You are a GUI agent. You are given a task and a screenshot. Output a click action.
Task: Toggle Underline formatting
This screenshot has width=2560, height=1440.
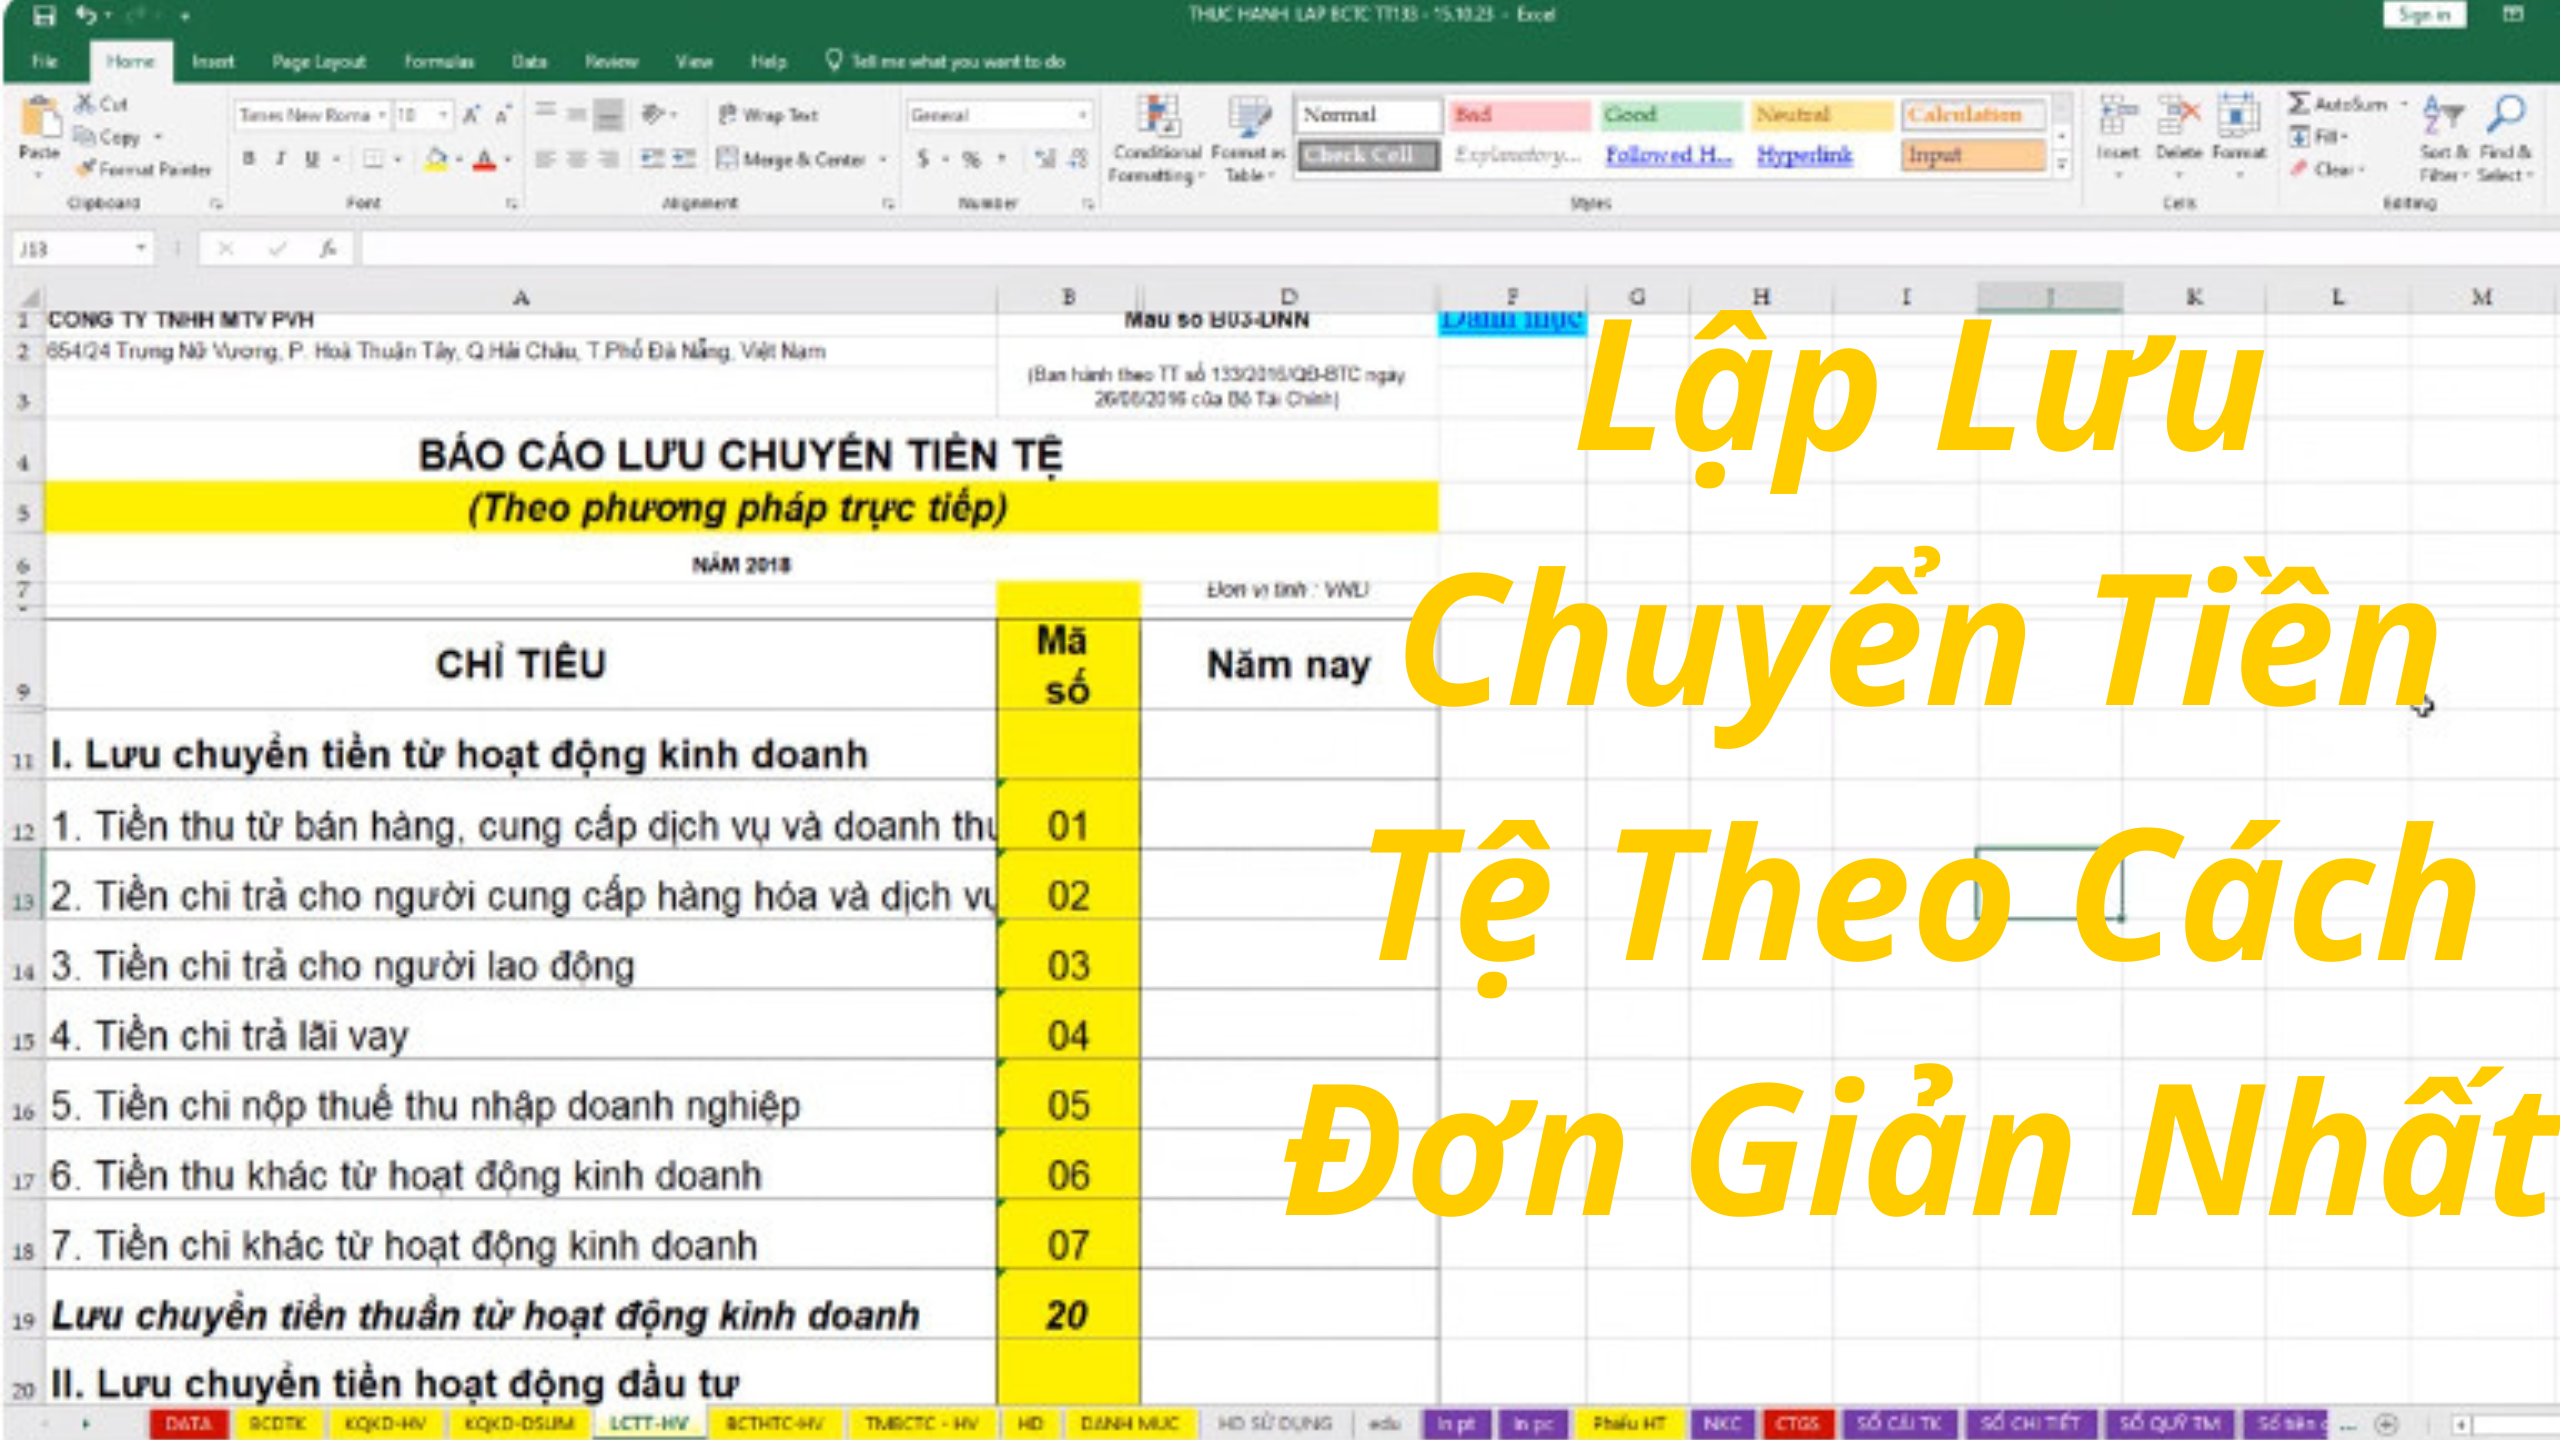point(312,159)
